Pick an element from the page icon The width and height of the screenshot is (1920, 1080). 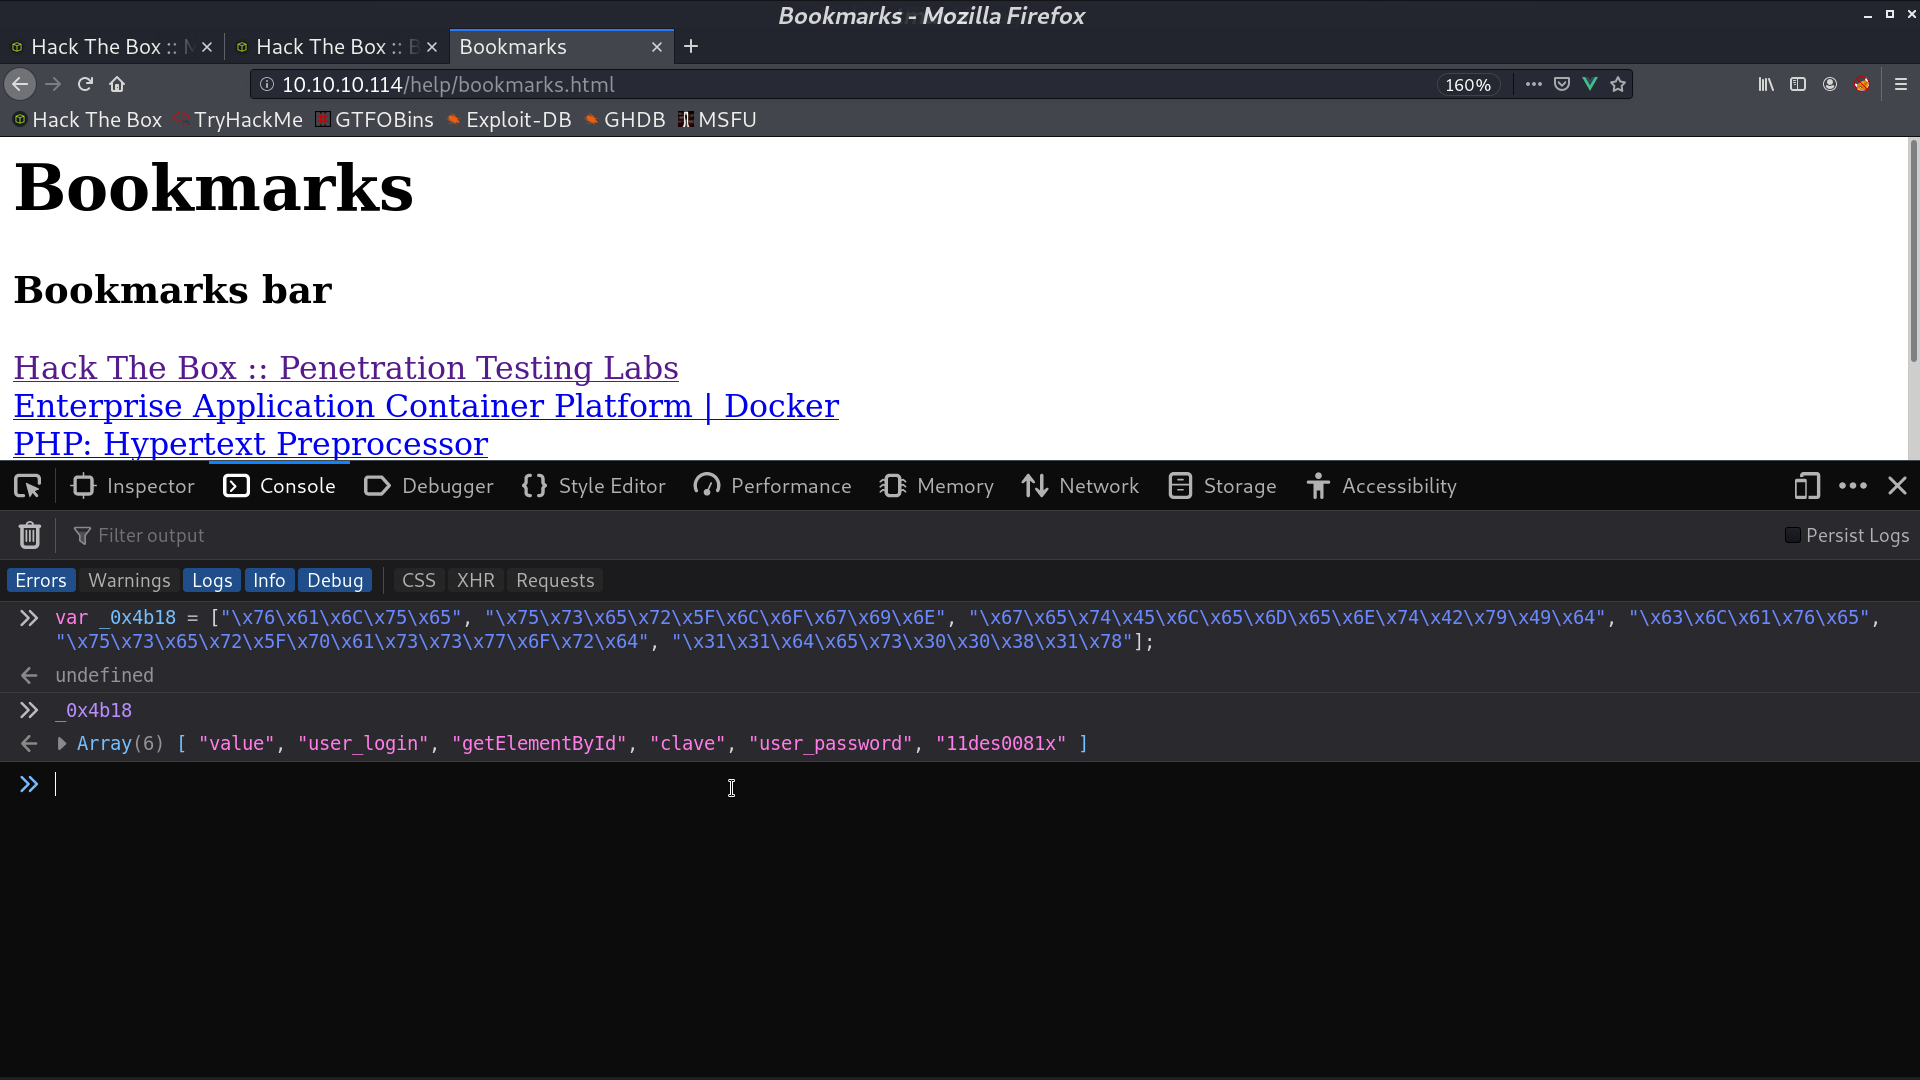[27, 486]
